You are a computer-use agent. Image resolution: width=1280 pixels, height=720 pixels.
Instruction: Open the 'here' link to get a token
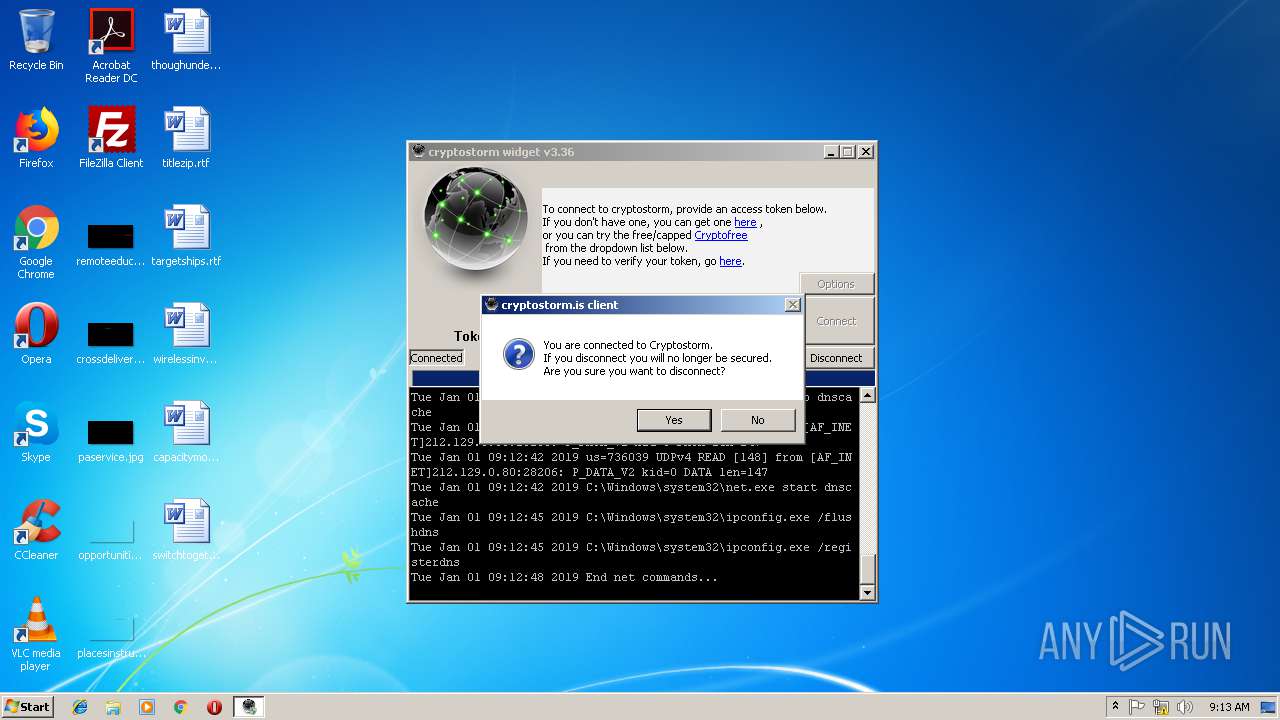(745, 222)
